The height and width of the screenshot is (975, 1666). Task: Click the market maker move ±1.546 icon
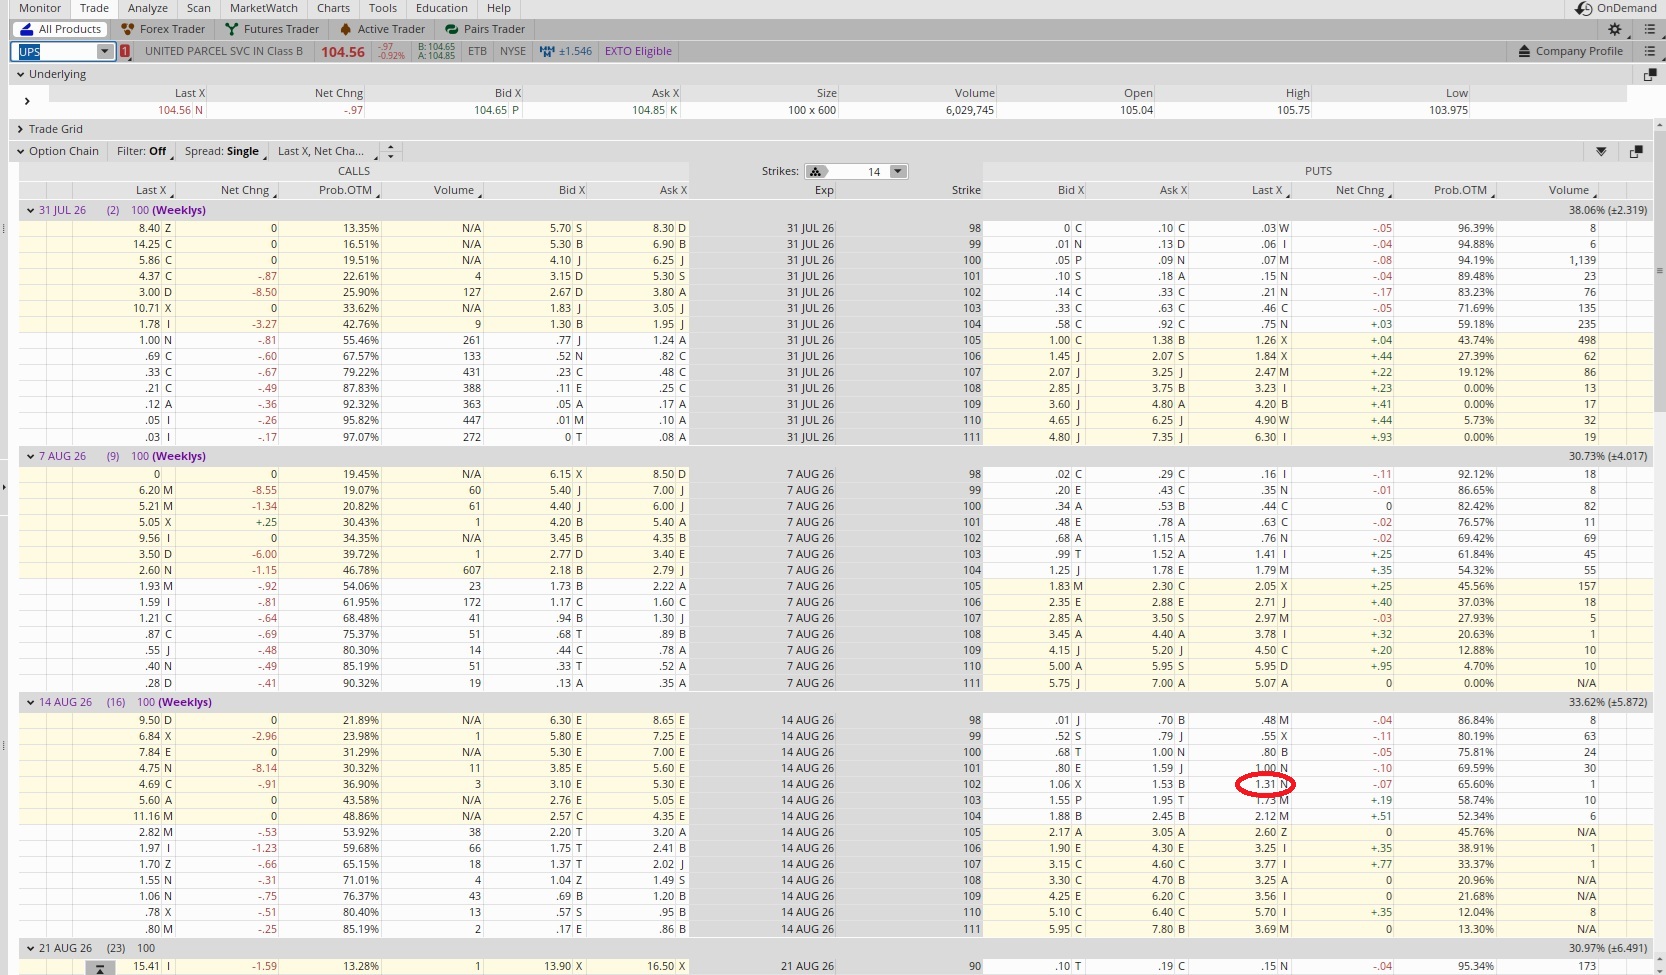click(x=547, y=51)
